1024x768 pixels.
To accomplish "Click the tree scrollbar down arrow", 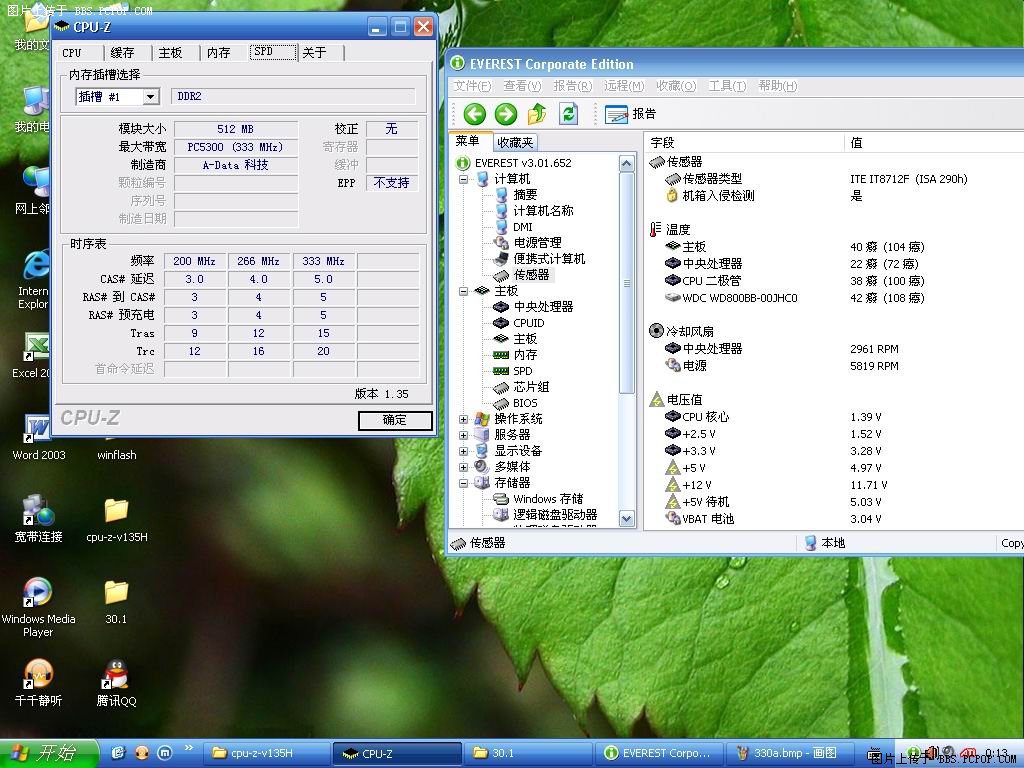I will (626, 519).
